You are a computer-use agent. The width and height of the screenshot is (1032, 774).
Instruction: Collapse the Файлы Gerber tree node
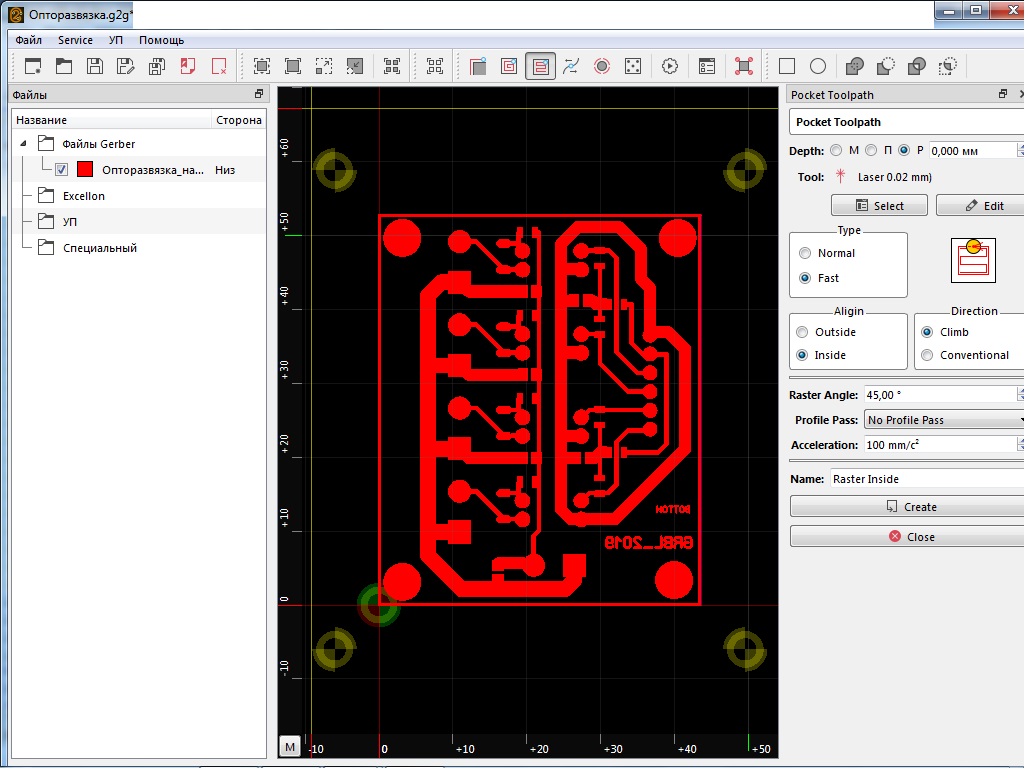pos(24,143)
